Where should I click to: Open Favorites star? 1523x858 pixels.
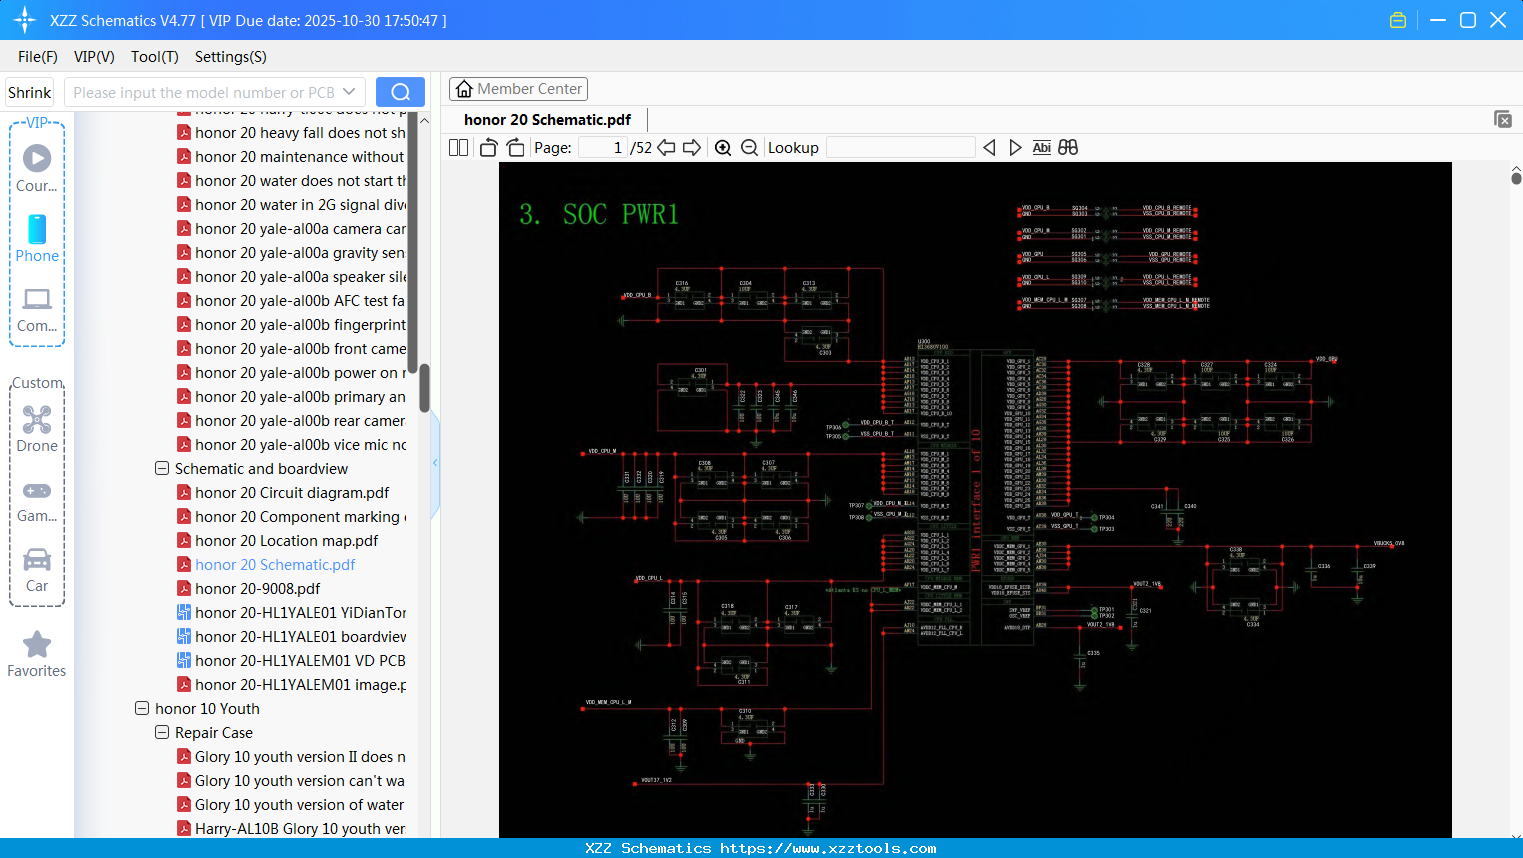(x=37, y=655)
